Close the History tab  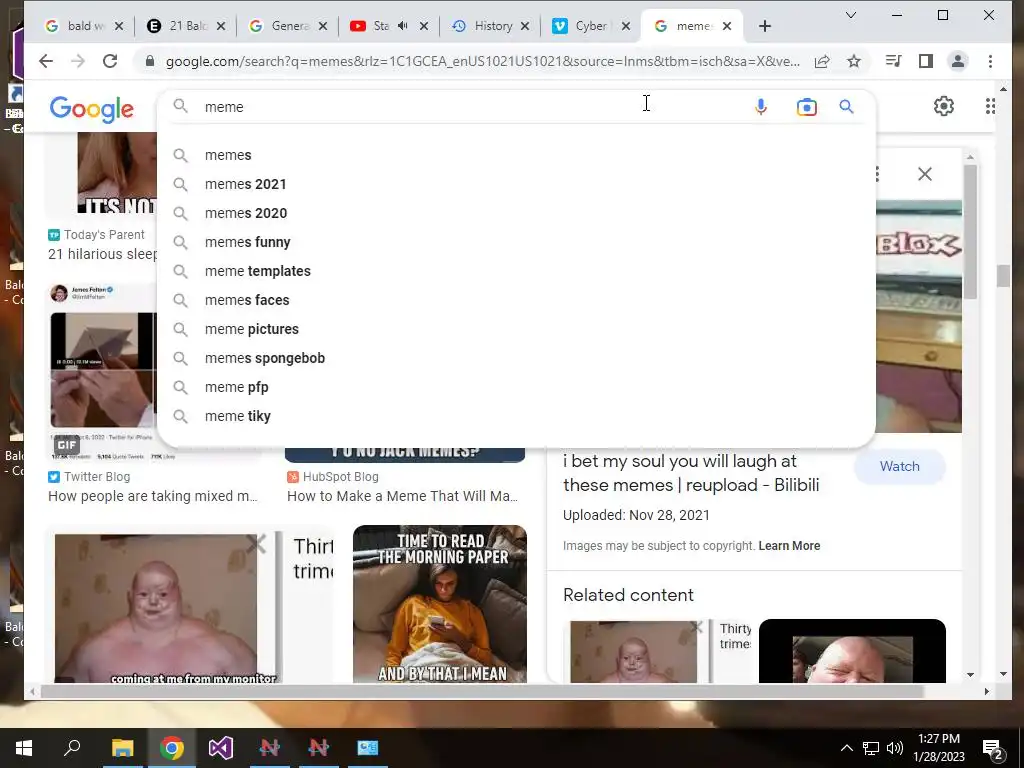[x=525, y=26]
